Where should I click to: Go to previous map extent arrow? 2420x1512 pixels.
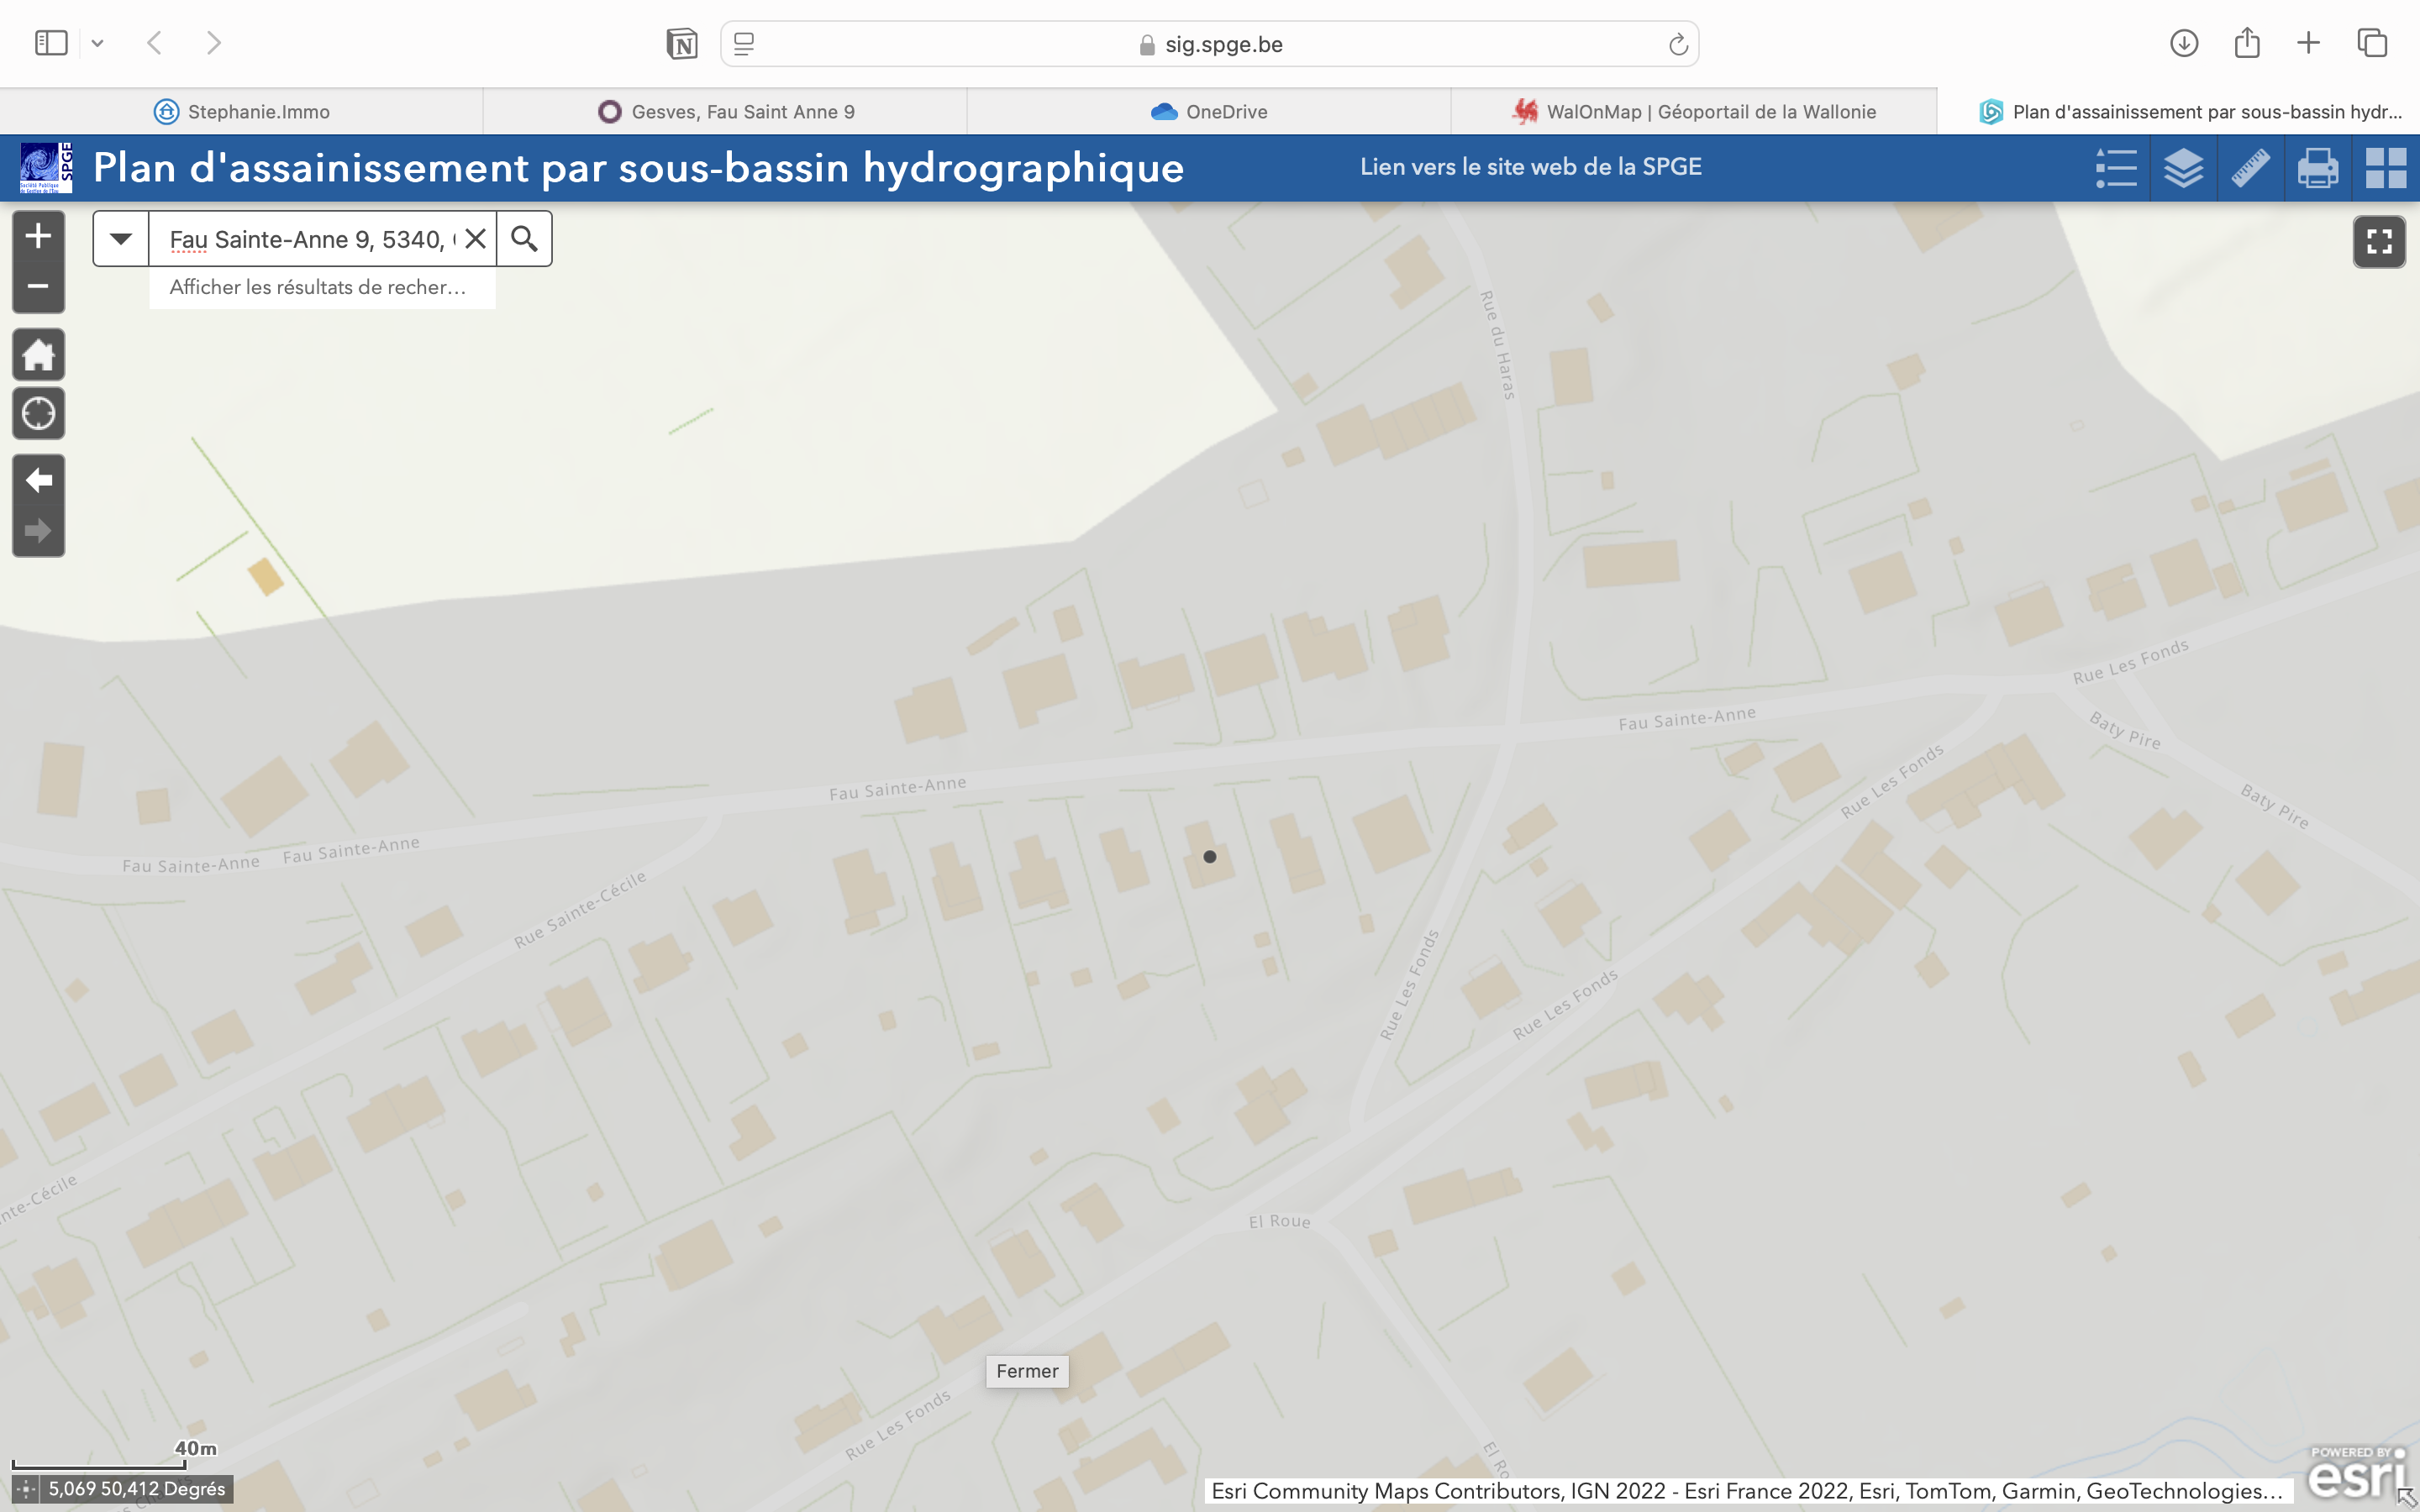click(x=38, y=480)
